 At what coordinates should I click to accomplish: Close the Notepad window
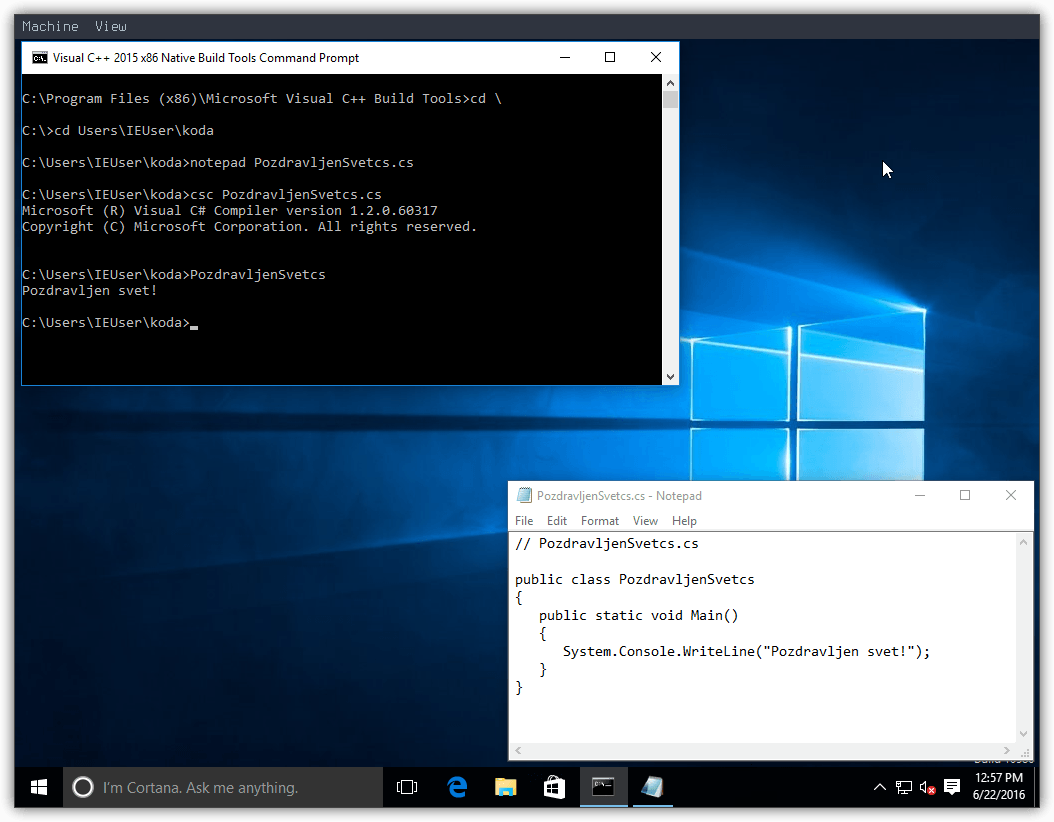(1010, 495)
